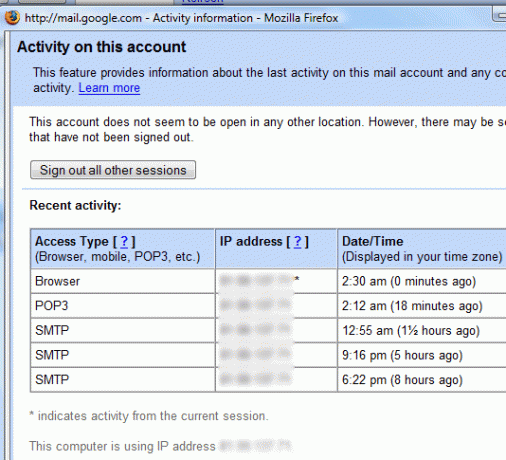This screenshot has width=506, height=460.
Task: Select the Browser access type cell
Action: [123, 281]
